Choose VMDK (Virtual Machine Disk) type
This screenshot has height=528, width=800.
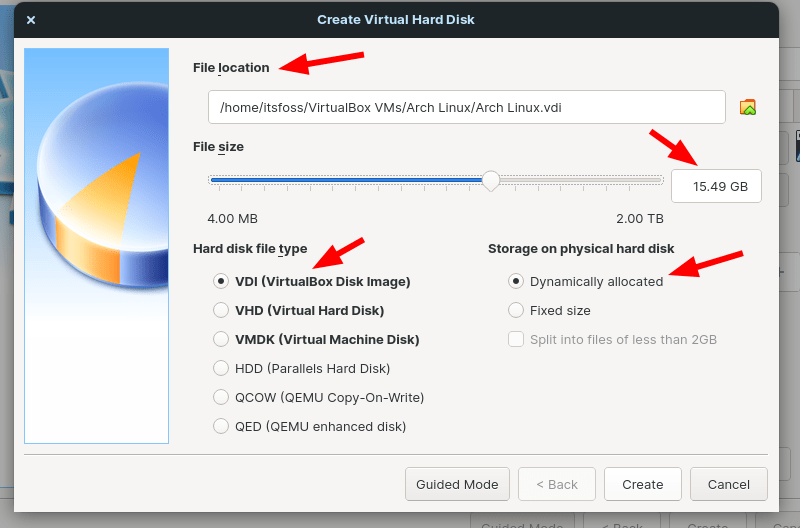pyautogui.click(x=222, y=340)
